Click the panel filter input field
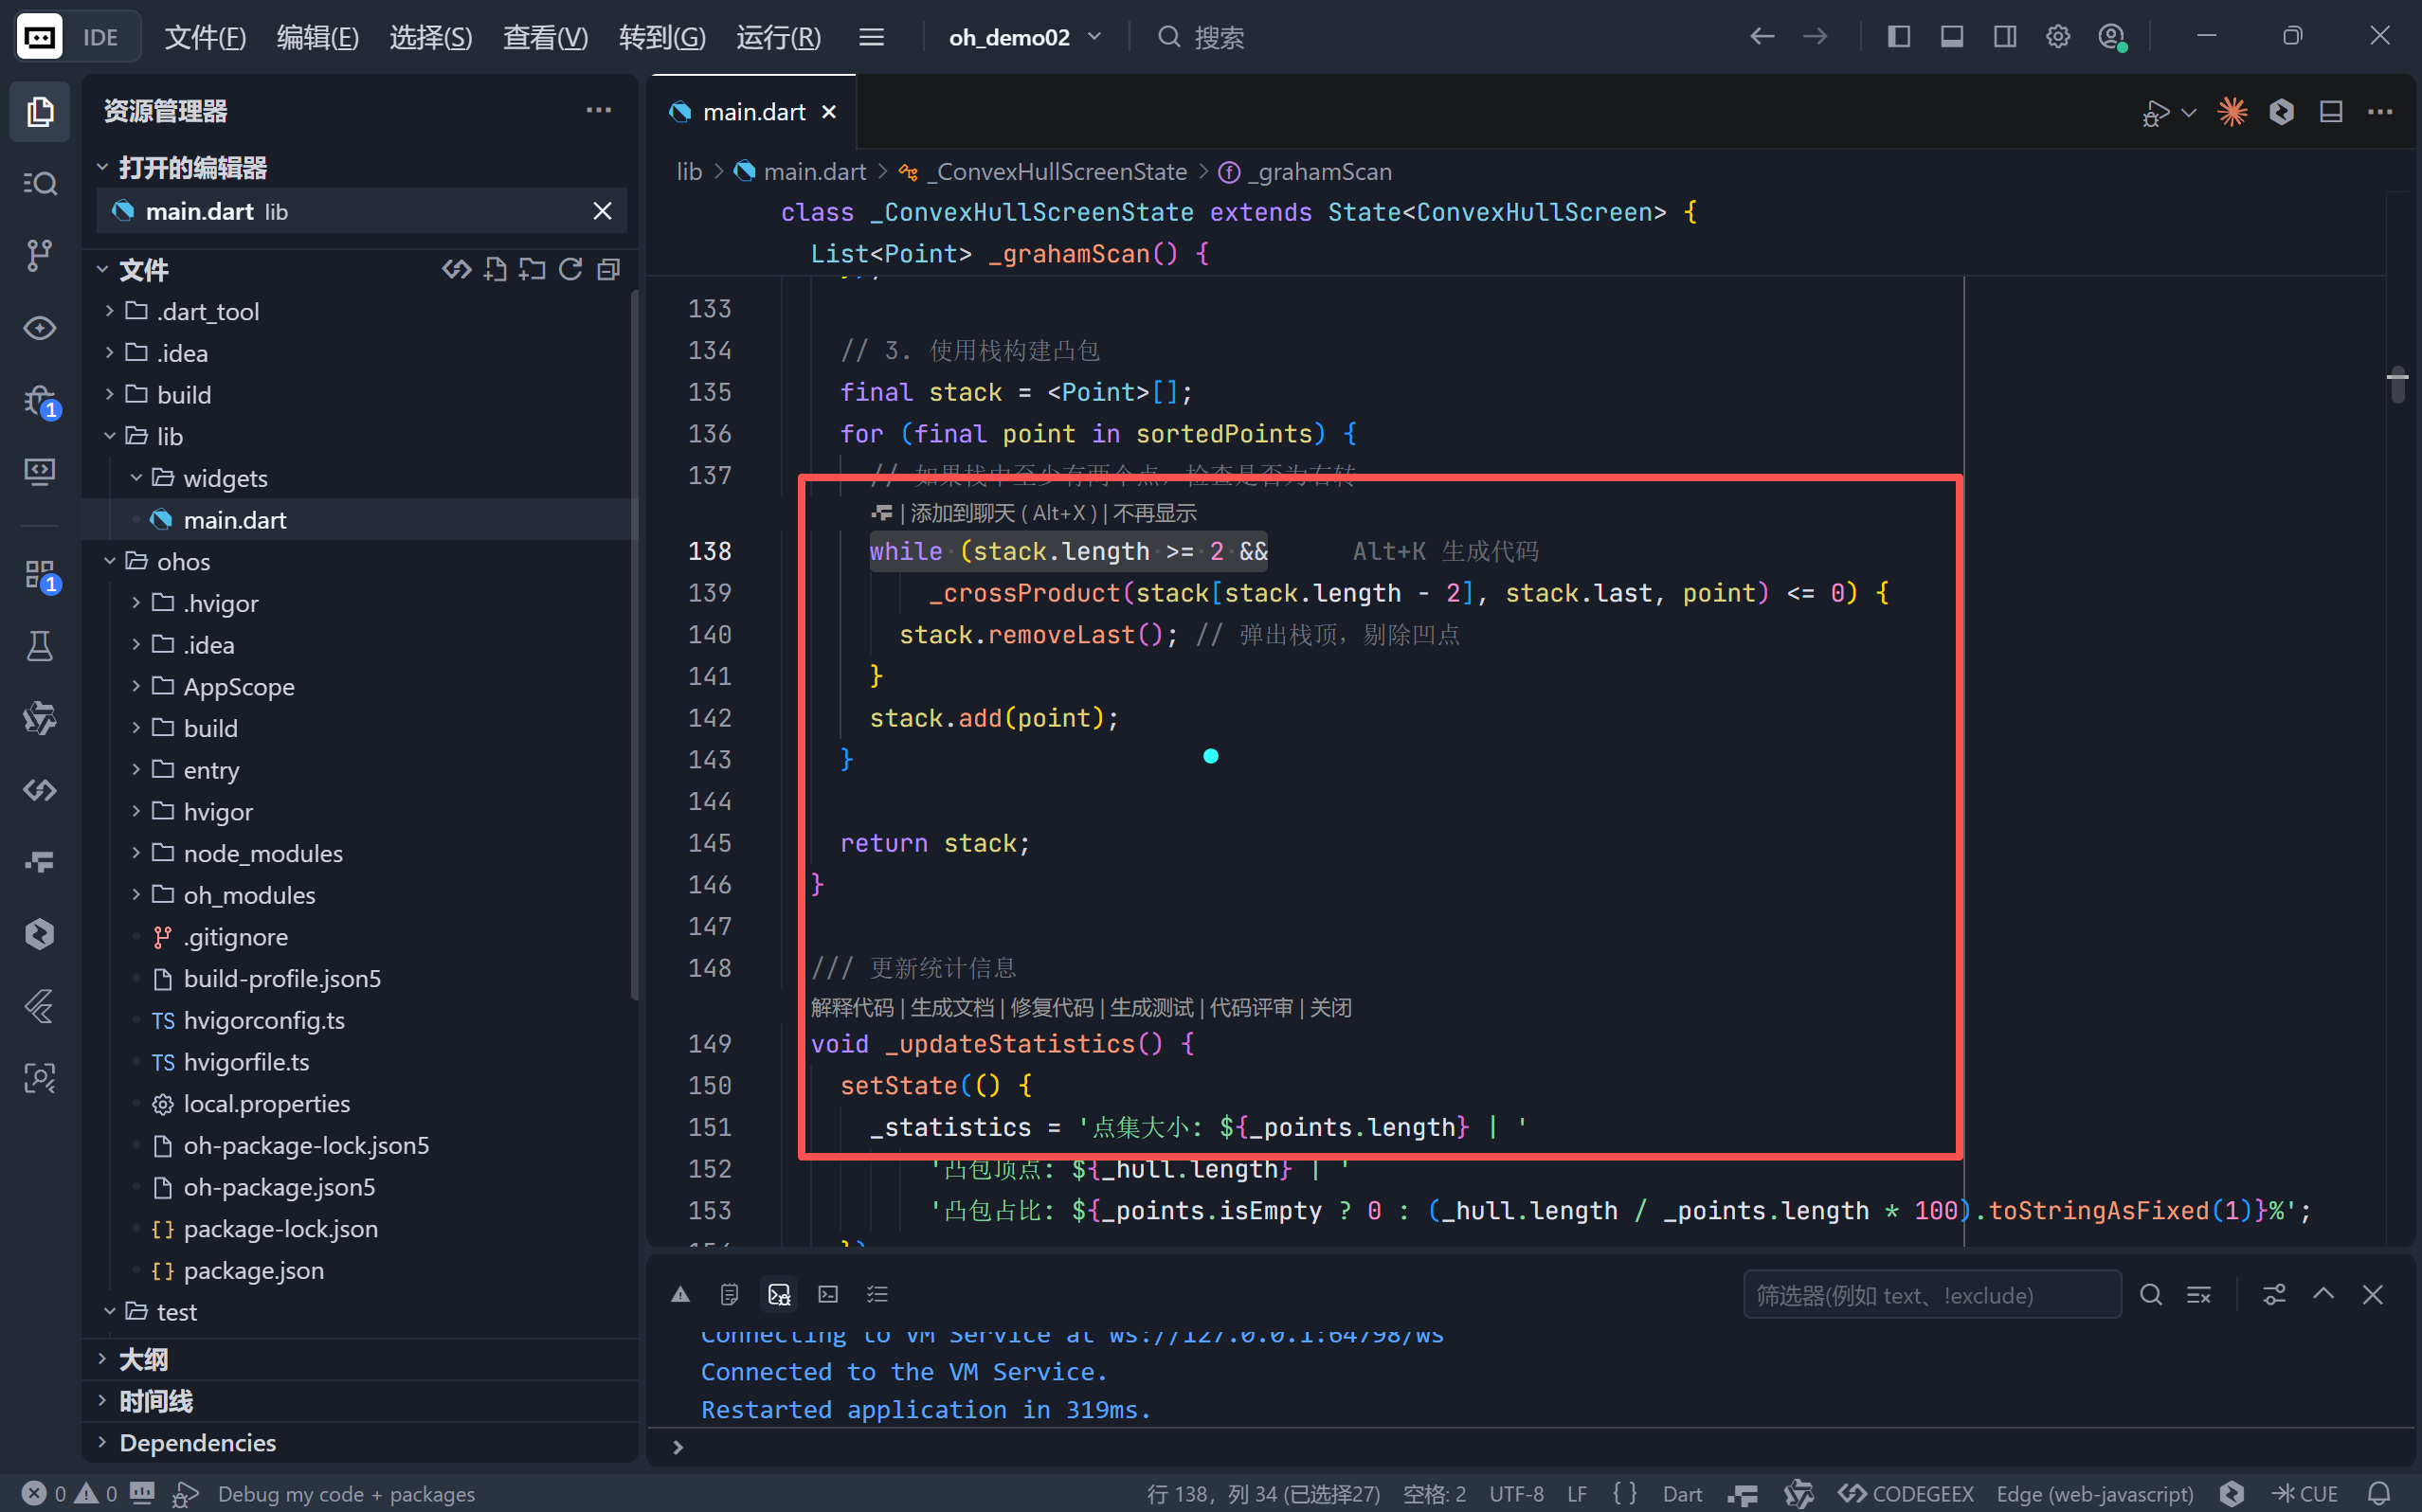This screenshot has width=2422, height=1512. pos(1930,1295)
